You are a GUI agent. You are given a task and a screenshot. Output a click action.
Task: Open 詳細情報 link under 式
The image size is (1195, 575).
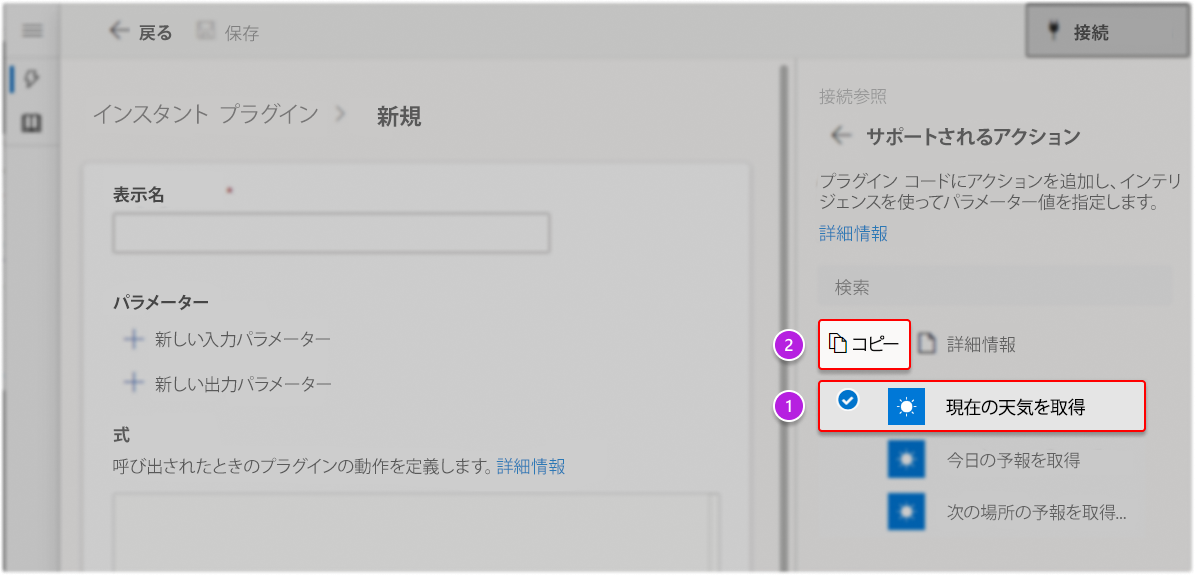tap(531, 466)
